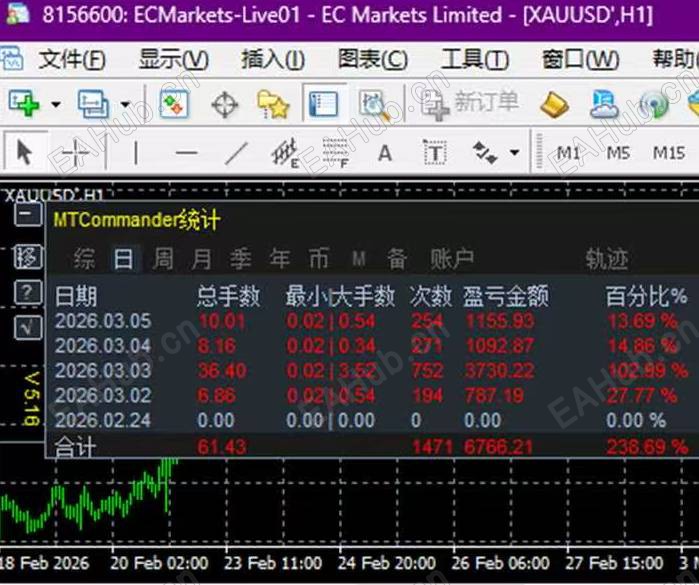
Task: Open the 工具(T) menu
Action: click(x=475, y=59)
